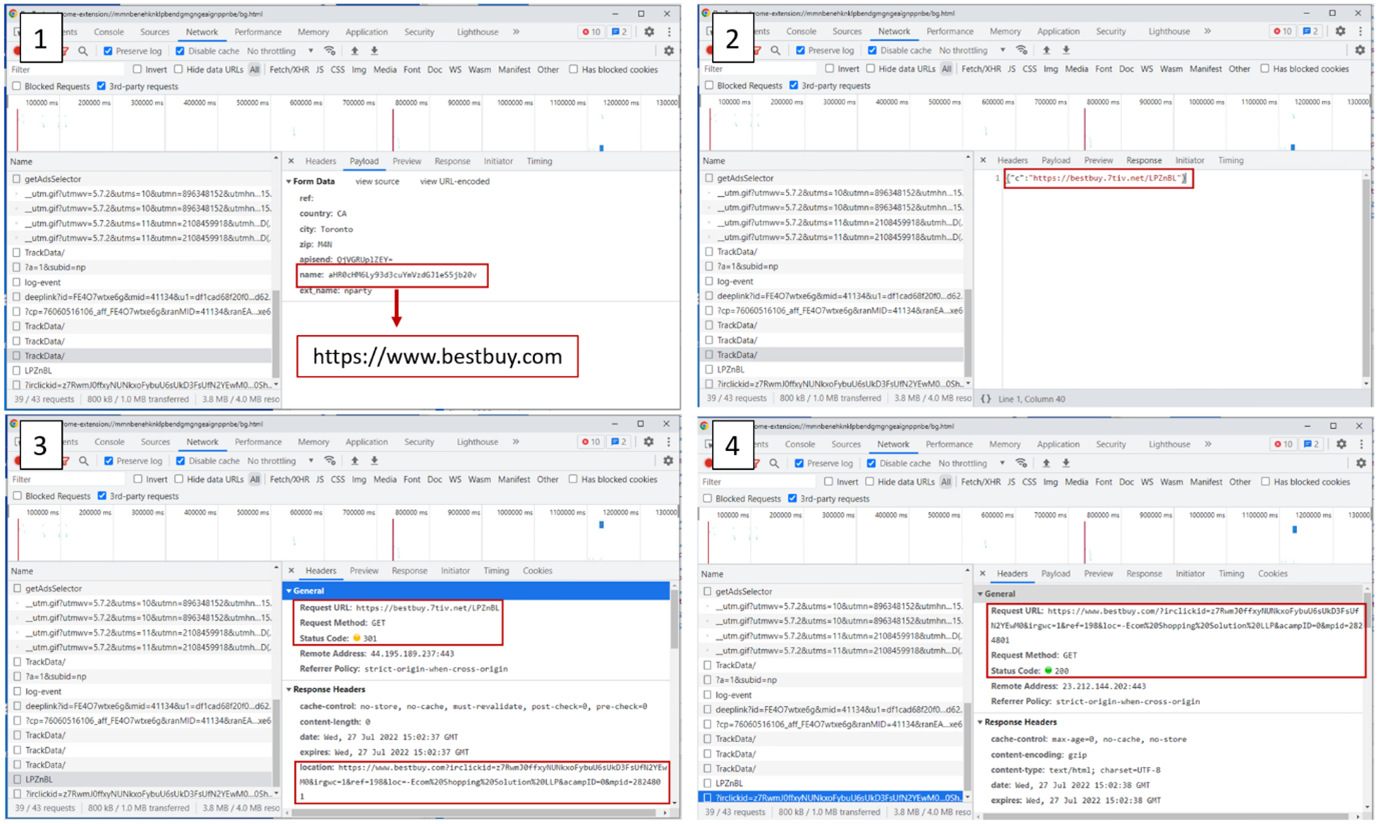
Task: Enable Blocked Requests checkbox in window 3
Action: pyautogui.click(x=17, y=496)
